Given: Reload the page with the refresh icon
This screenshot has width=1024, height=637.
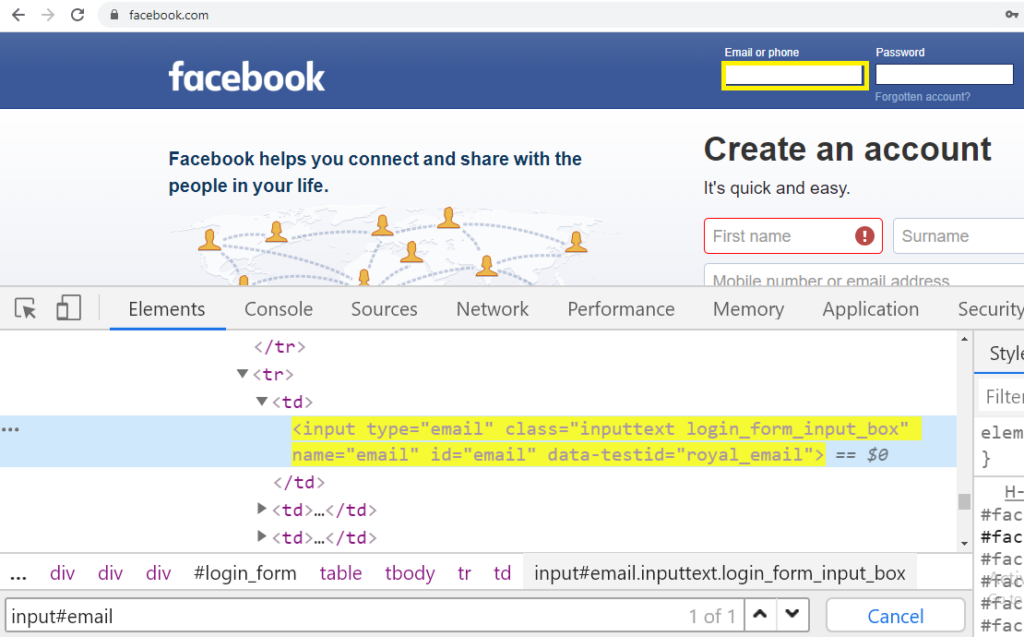Looking at the screenshot, I should point(77,14).
